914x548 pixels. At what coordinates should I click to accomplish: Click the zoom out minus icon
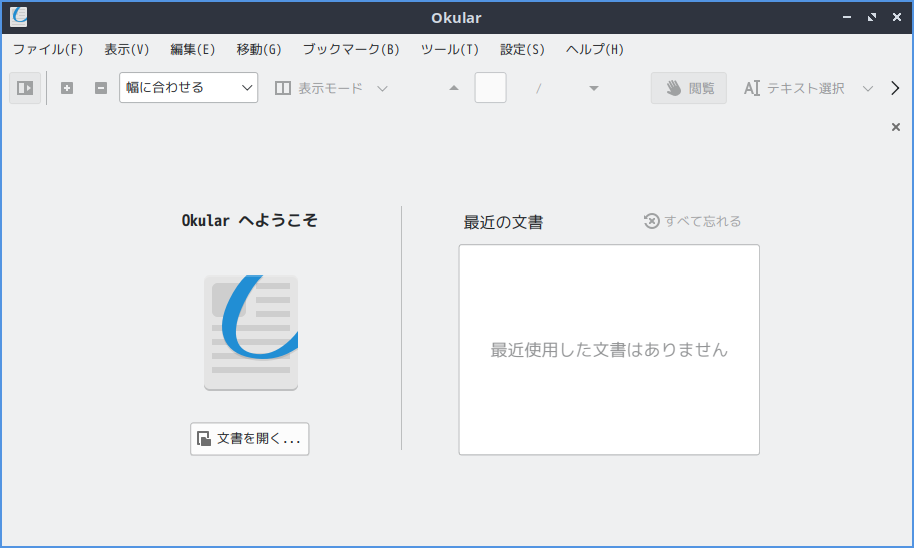(x=101, y=88)
